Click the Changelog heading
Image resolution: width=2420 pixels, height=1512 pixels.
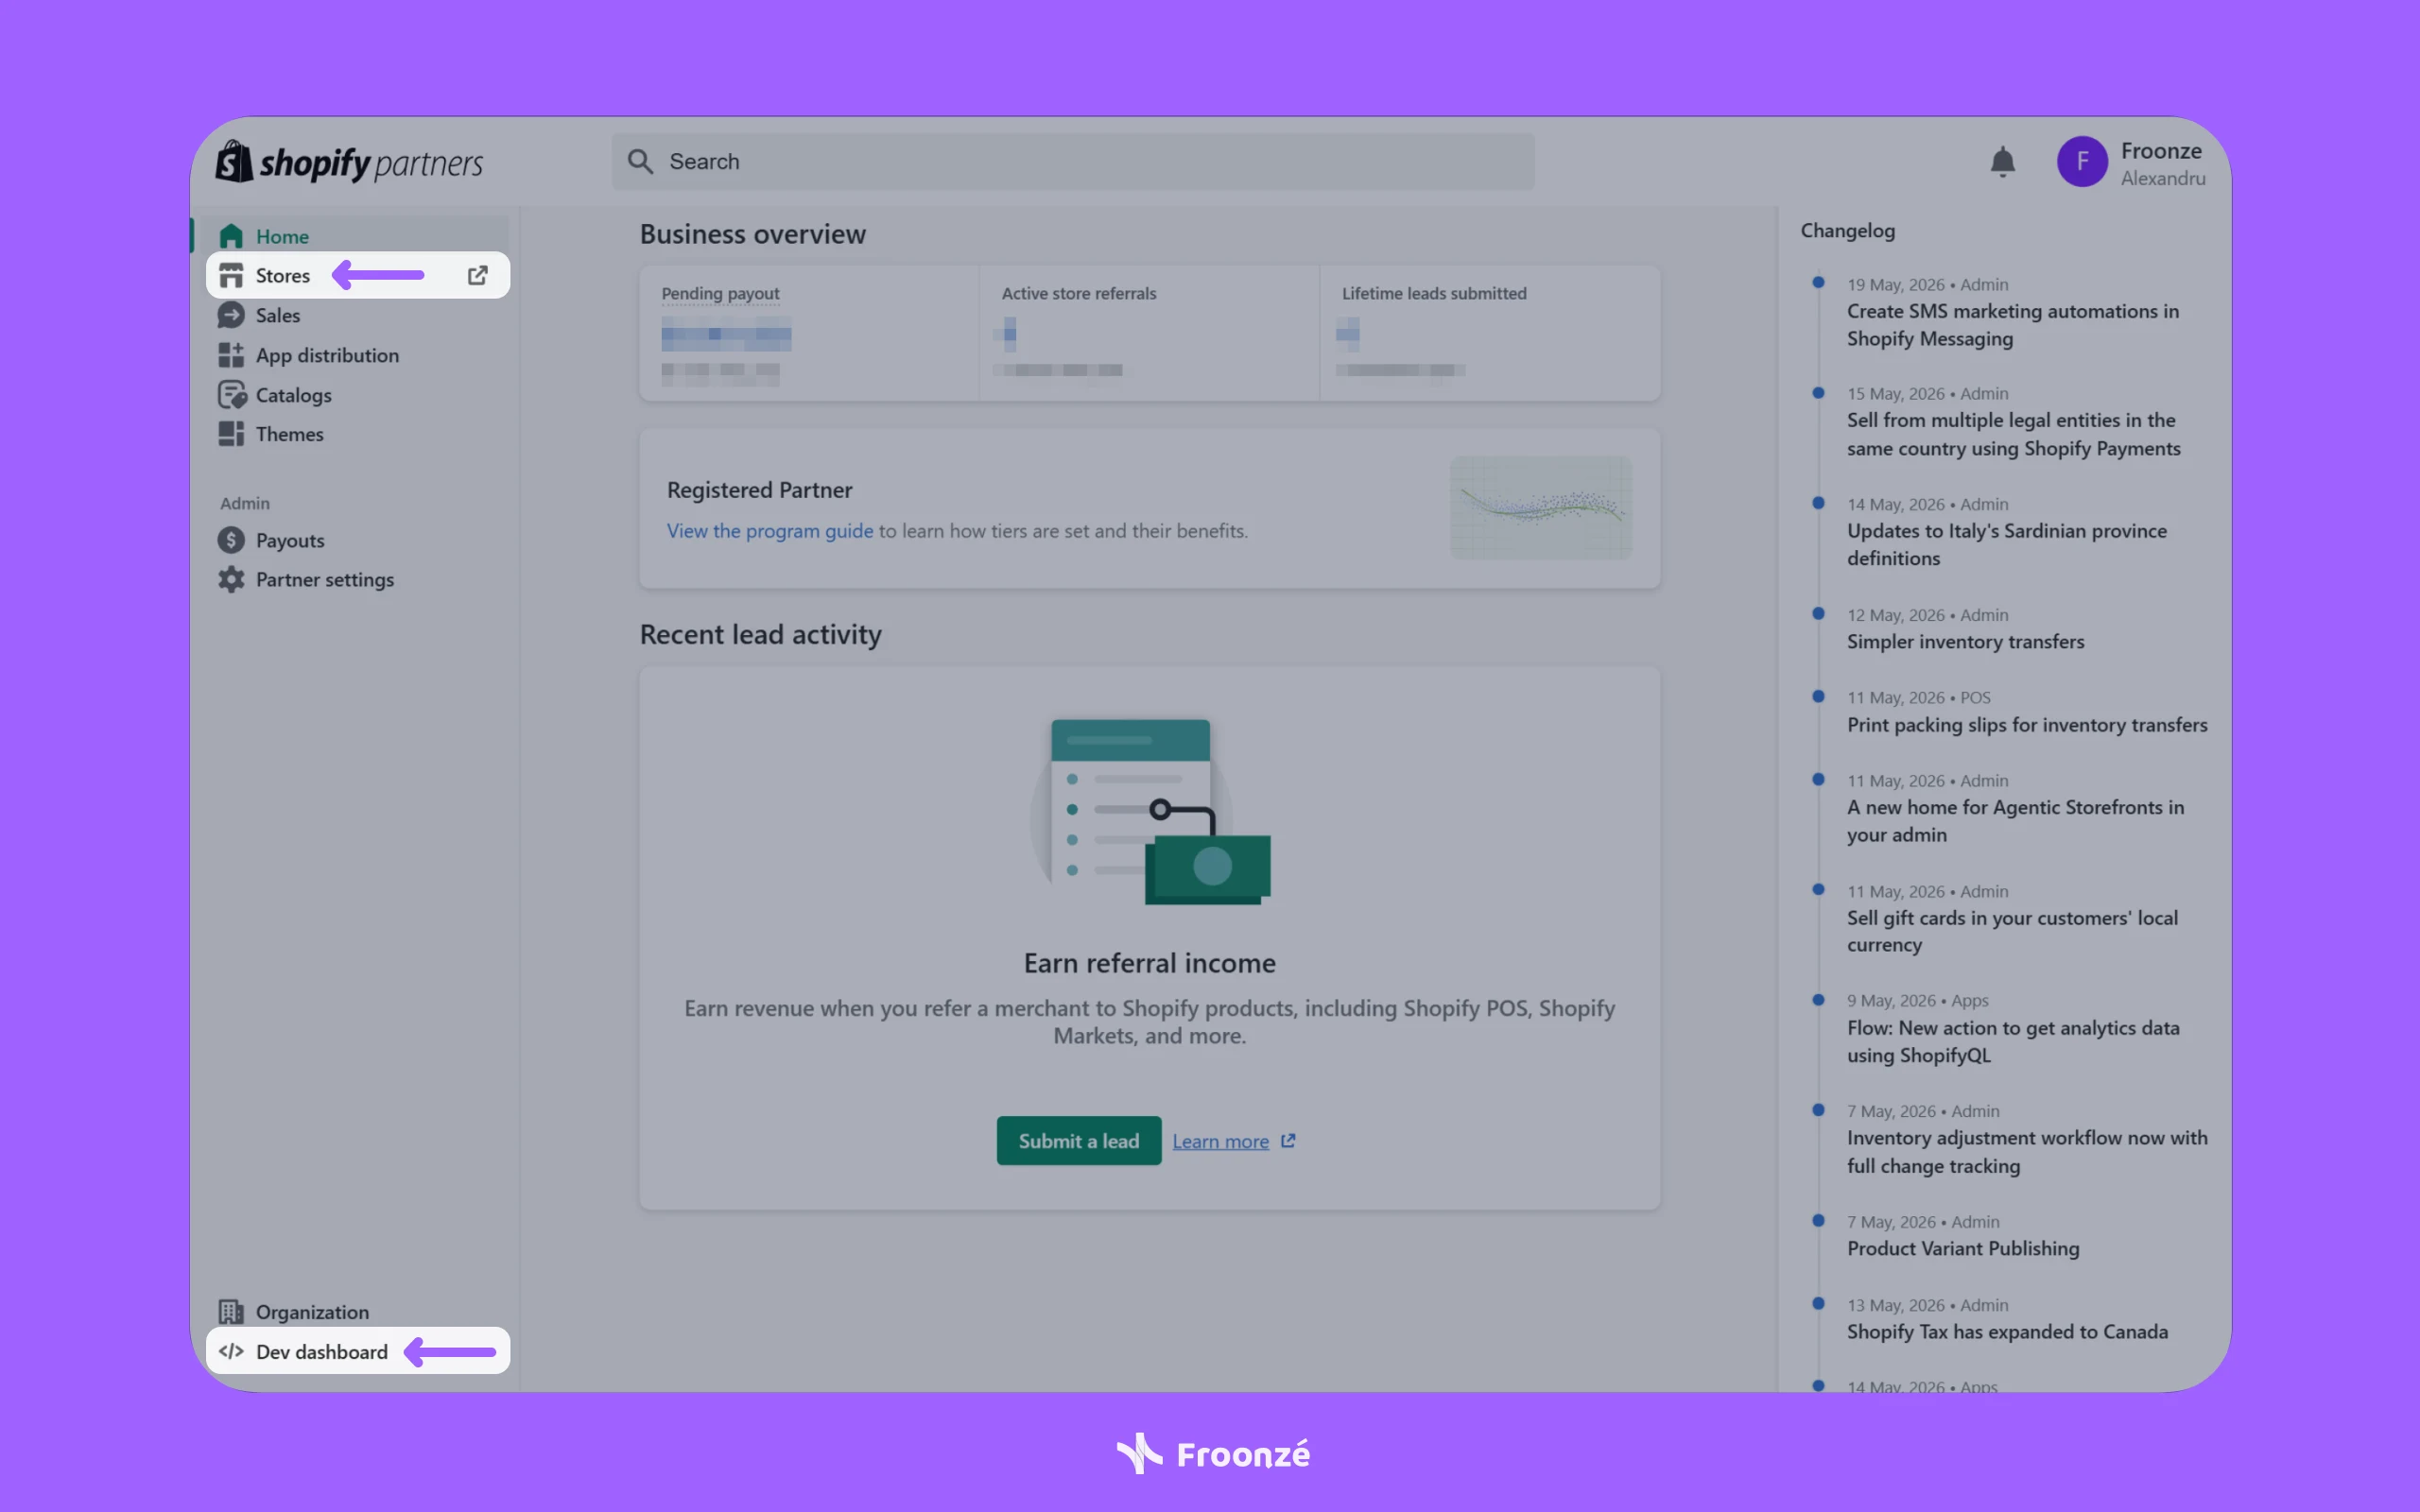[x=1847, y=231]
